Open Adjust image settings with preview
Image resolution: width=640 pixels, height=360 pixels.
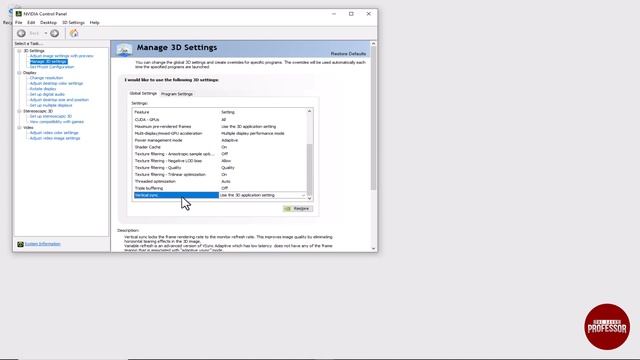[x=61, y=56]
